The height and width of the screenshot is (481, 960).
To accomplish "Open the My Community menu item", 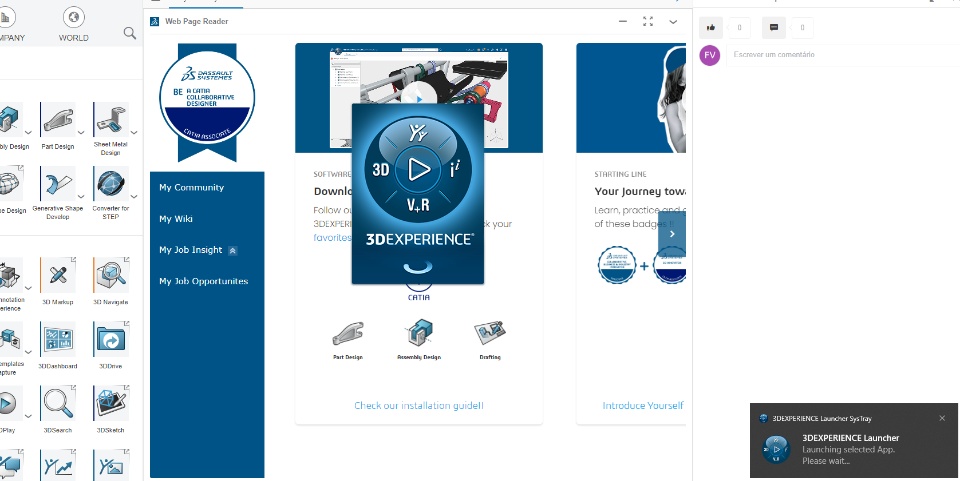I will [192, 187].
